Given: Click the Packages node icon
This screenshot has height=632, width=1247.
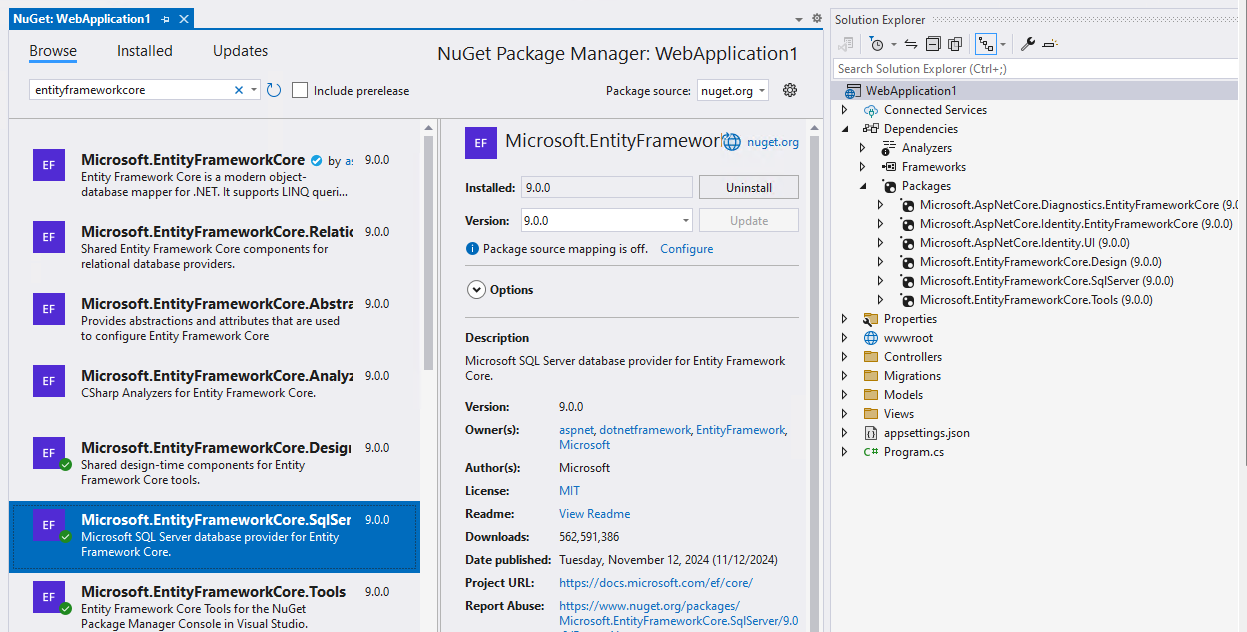Looking at the screenshot, I should 888,186.
